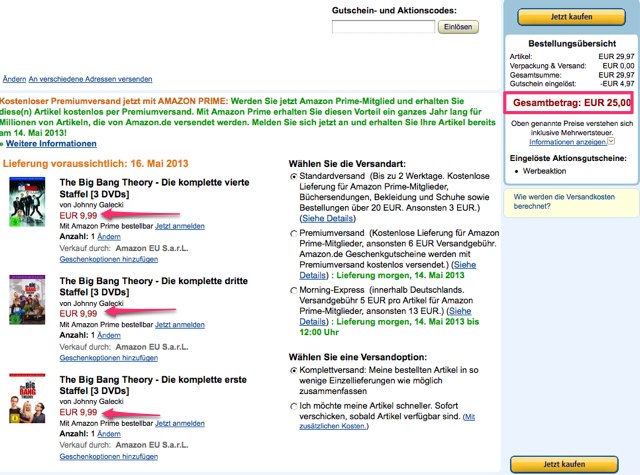Click the top Jetzt kaufen button
The image size is (640, 475).
(x=573, y=16)
